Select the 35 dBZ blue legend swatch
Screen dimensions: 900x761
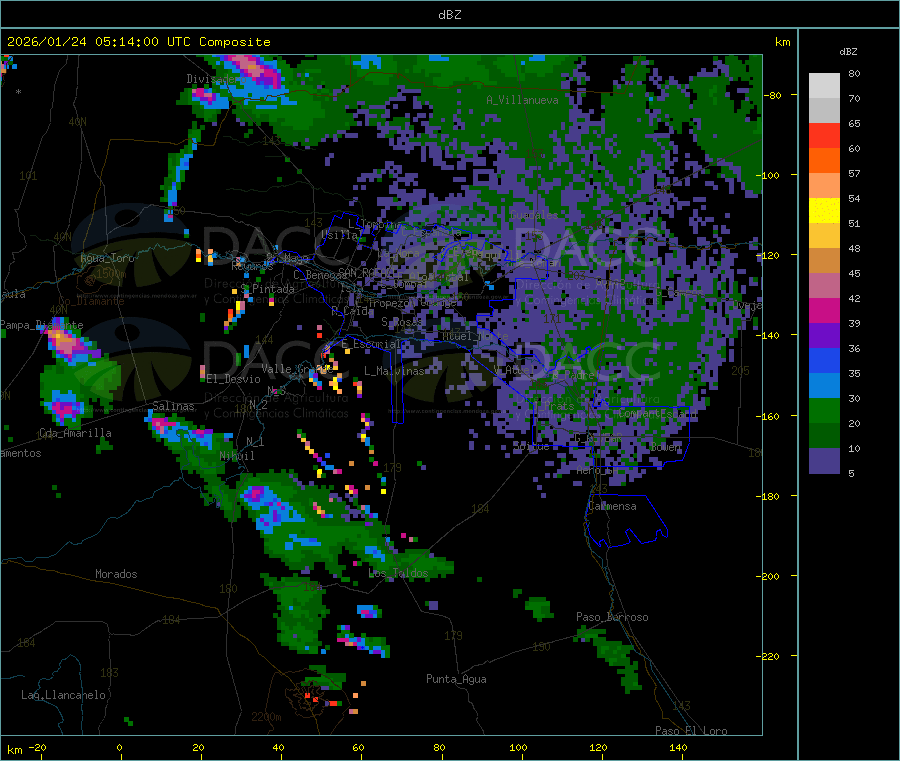coord(824,386)
